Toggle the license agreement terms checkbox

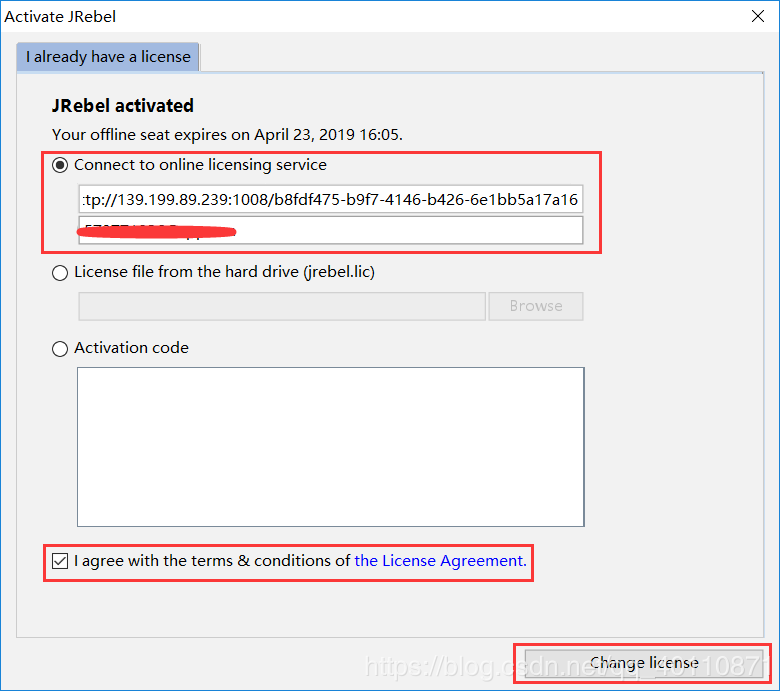[x=60, y=561]
